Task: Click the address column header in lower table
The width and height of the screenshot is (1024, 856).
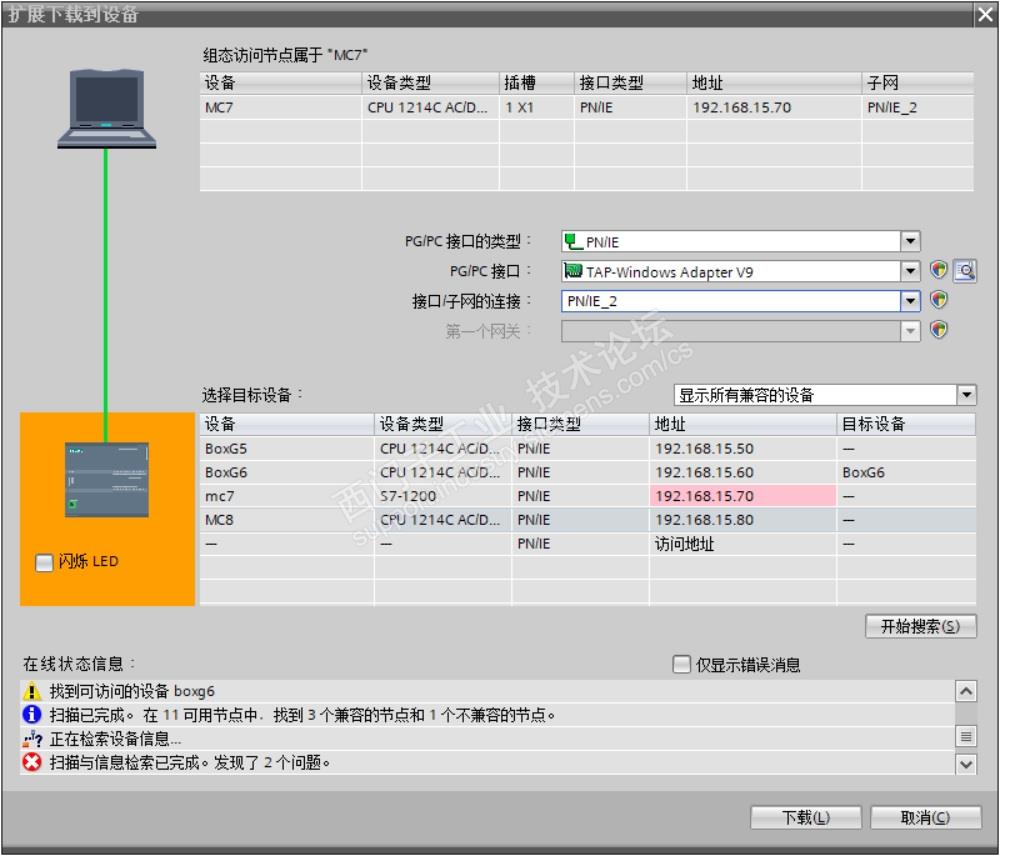Action: pos(743,424)
